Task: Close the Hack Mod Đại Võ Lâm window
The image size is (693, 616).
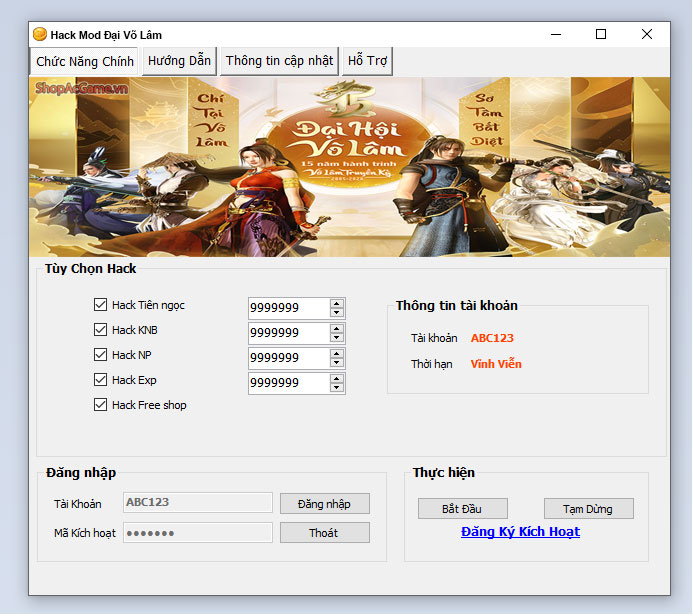Action: click(x=647, y=34)
